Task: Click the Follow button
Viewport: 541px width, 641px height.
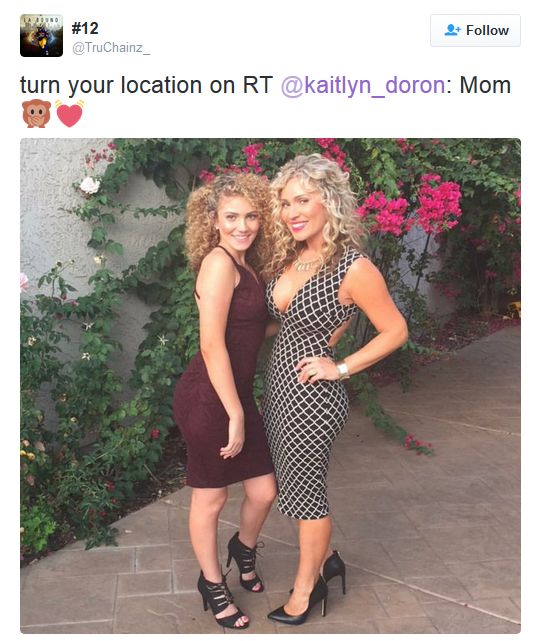Action: [475, 30]
